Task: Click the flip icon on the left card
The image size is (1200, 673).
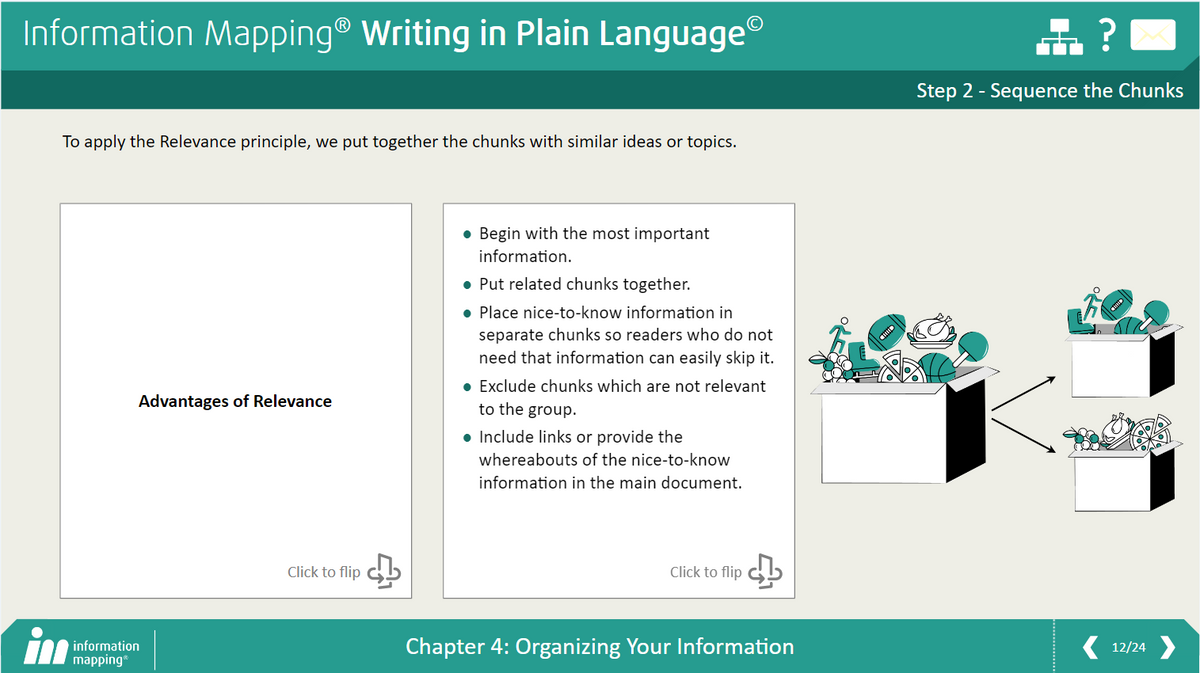Action: click(x=384, y=570)
